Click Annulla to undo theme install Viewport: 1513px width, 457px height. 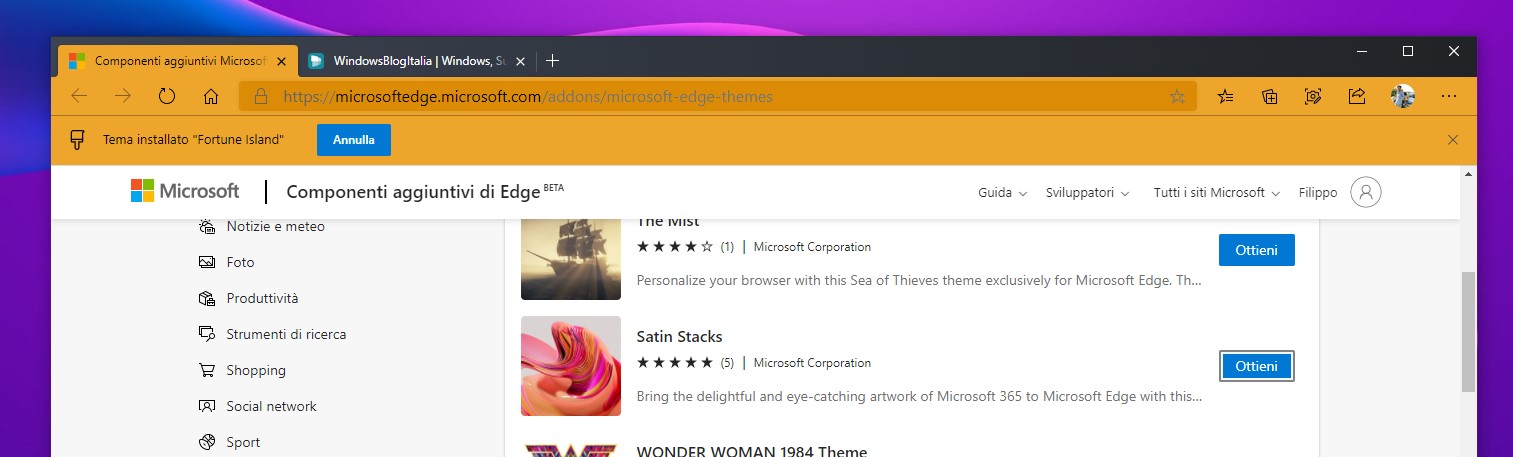354,140
